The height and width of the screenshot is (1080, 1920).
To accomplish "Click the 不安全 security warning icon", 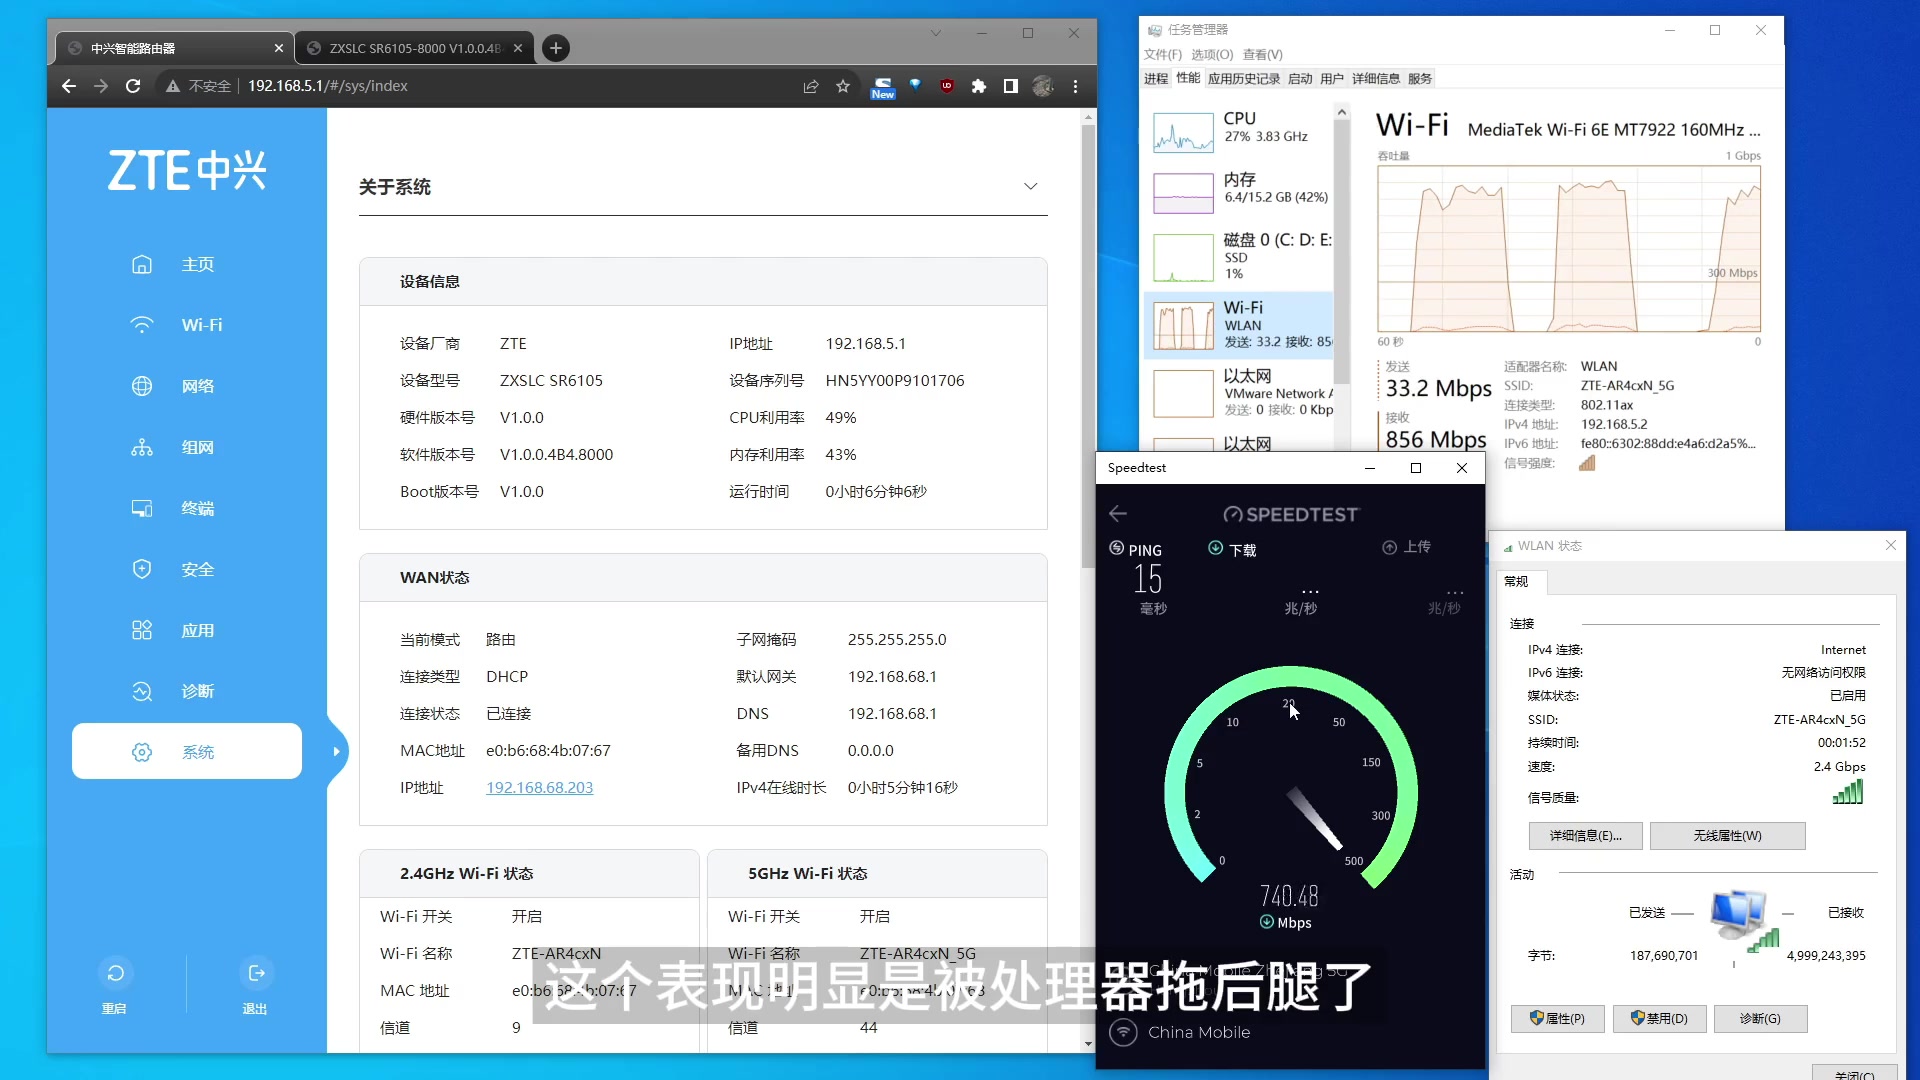I will tap(173, 86).
